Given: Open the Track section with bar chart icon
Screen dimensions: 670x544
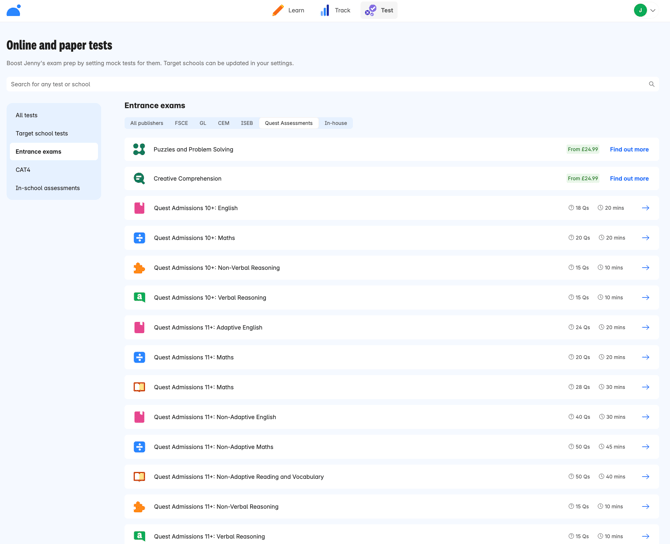Looking at the screenshot, I should tap(335, 10).
